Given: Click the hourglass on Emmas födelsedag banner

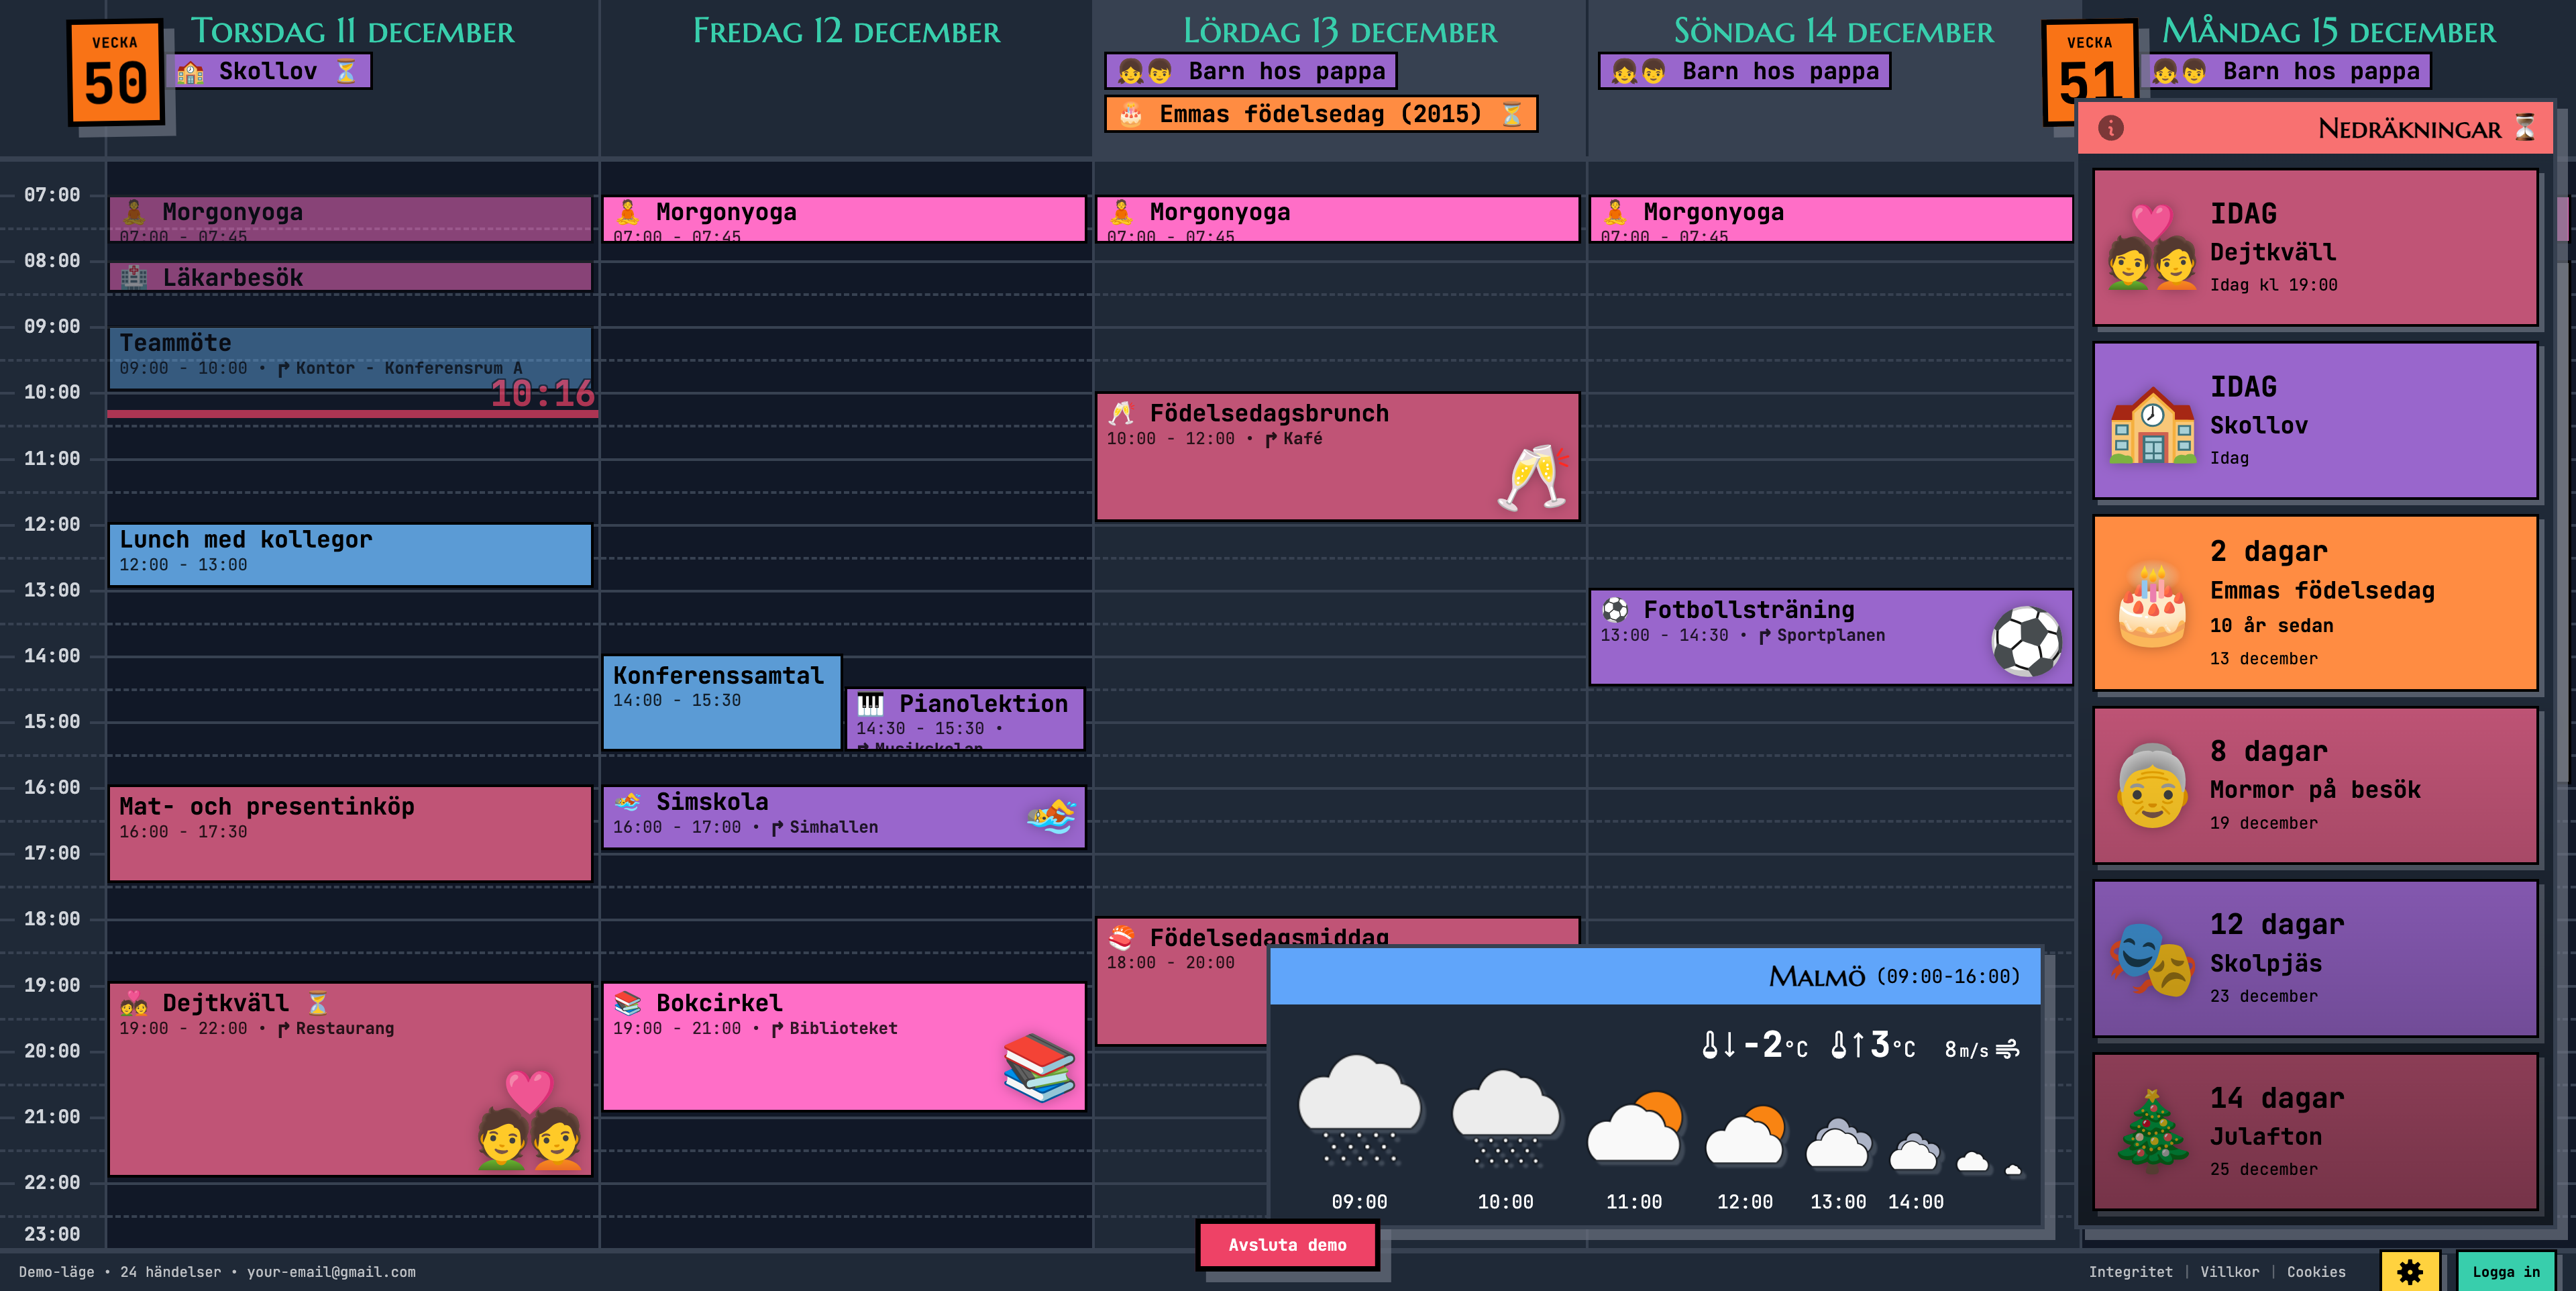Looking at the screenshot, I should click(1511, 114).
